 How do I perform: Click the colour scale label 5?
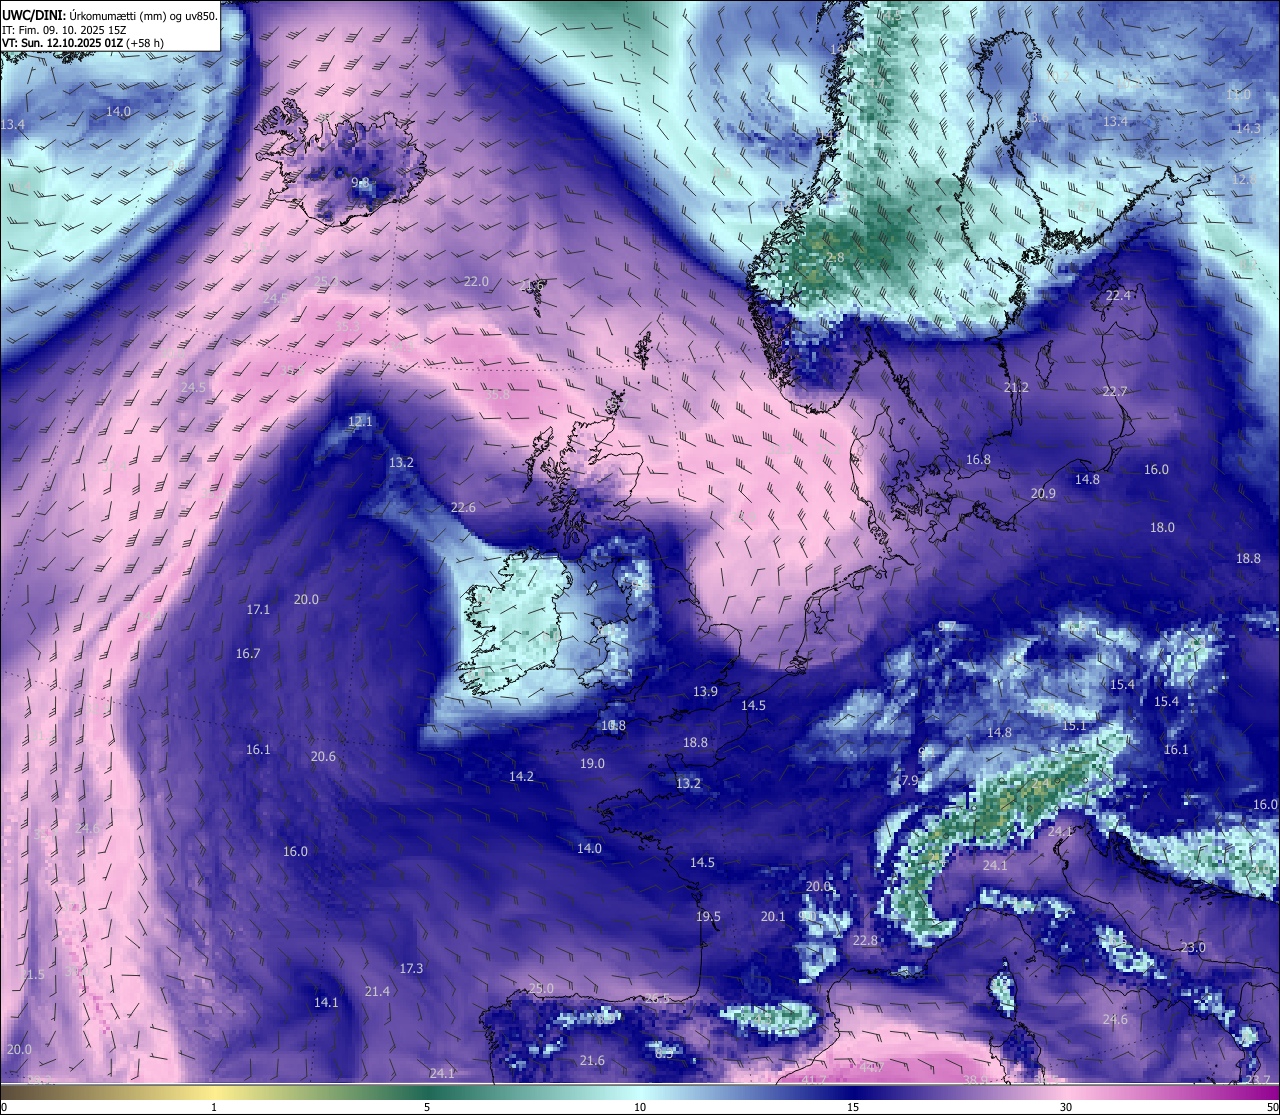pos(427,1107)
